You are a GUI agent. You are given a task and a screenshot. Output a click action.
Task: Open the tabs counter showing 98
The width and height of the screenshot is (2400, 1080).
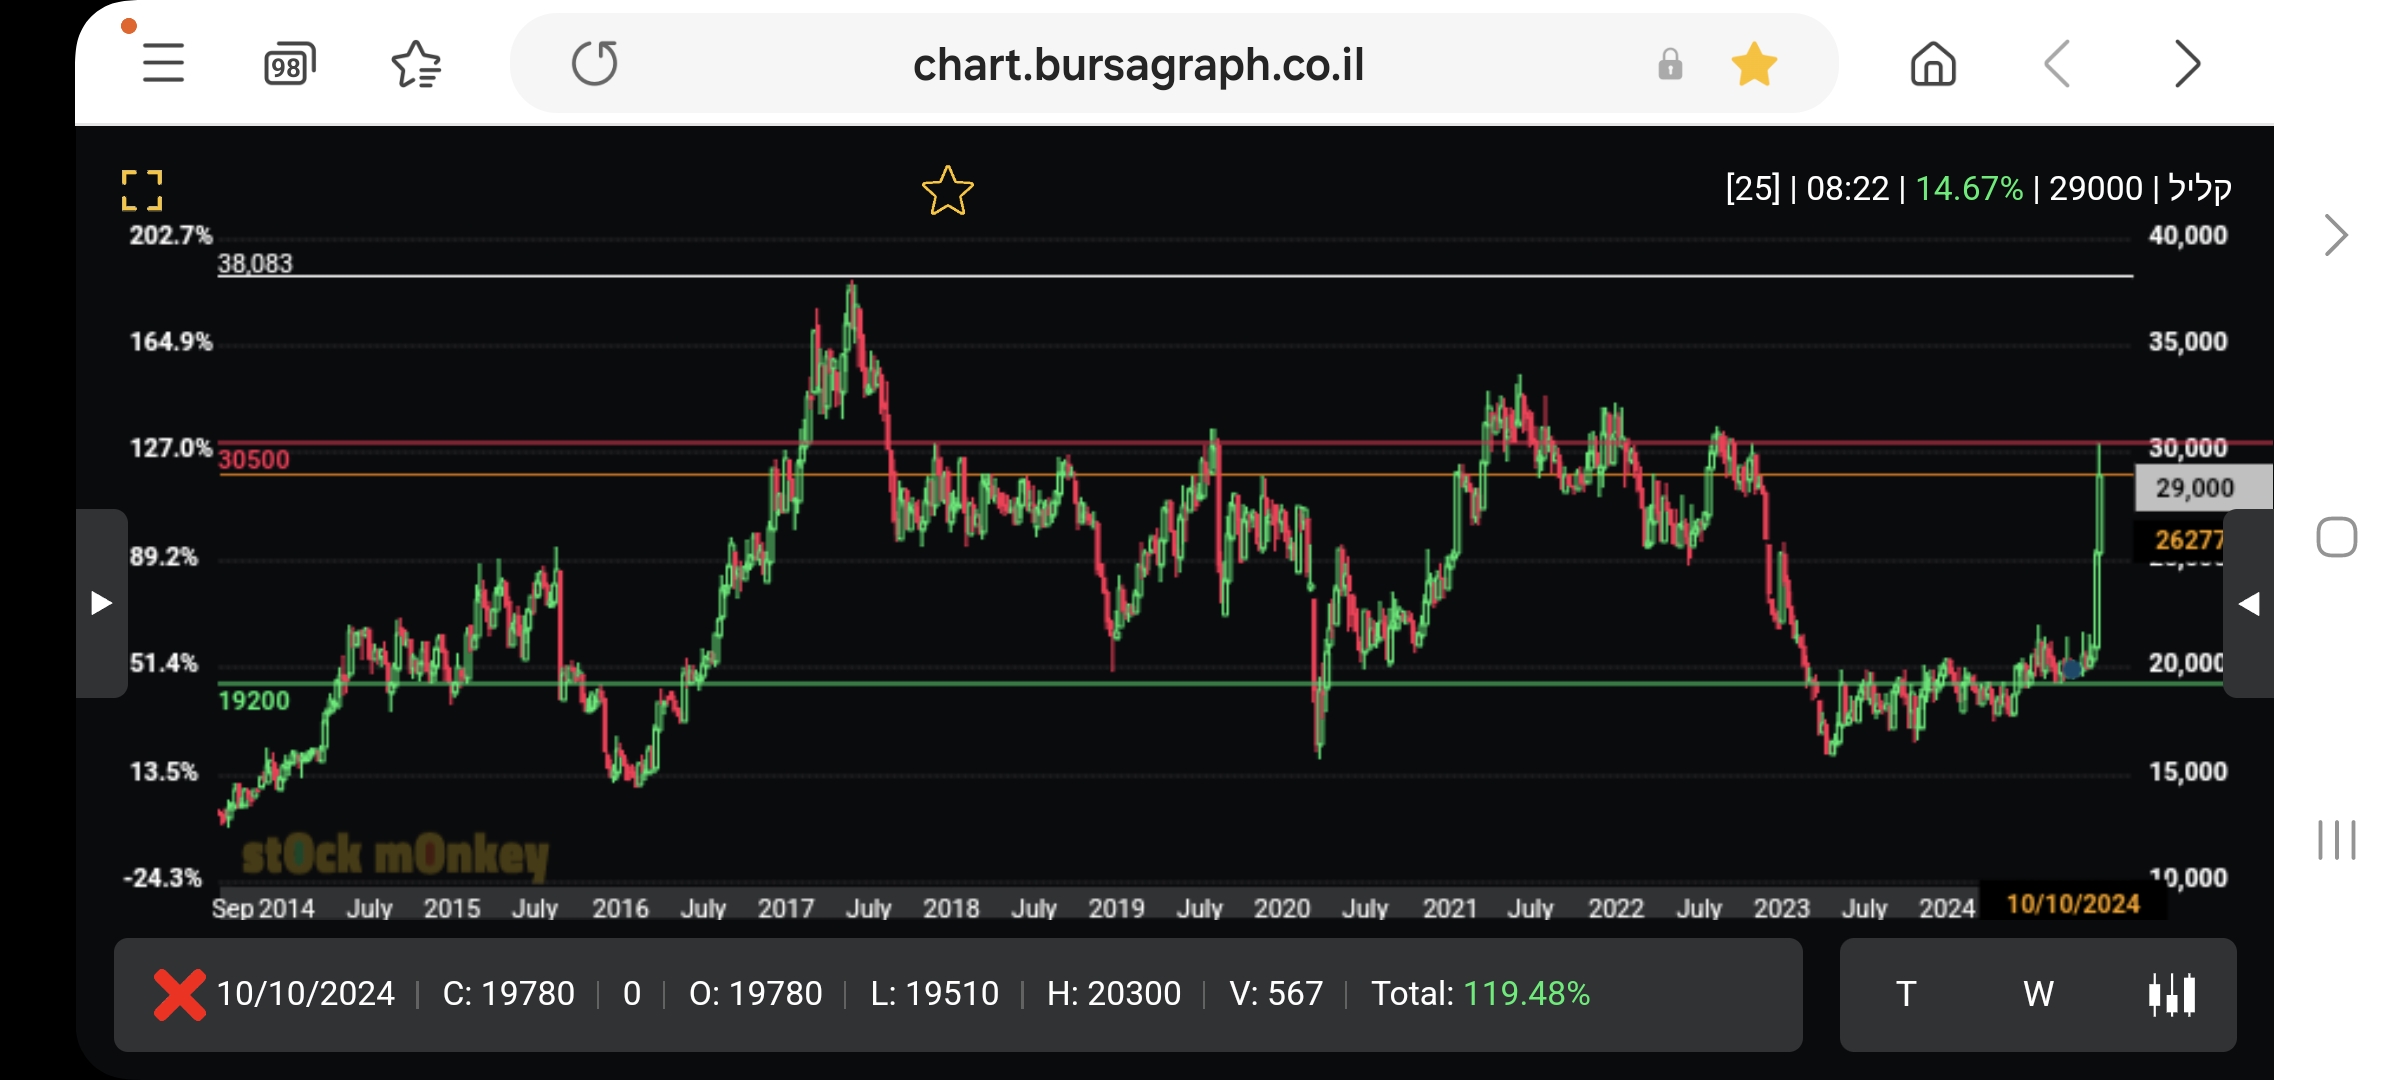click(x=289, y=65)
